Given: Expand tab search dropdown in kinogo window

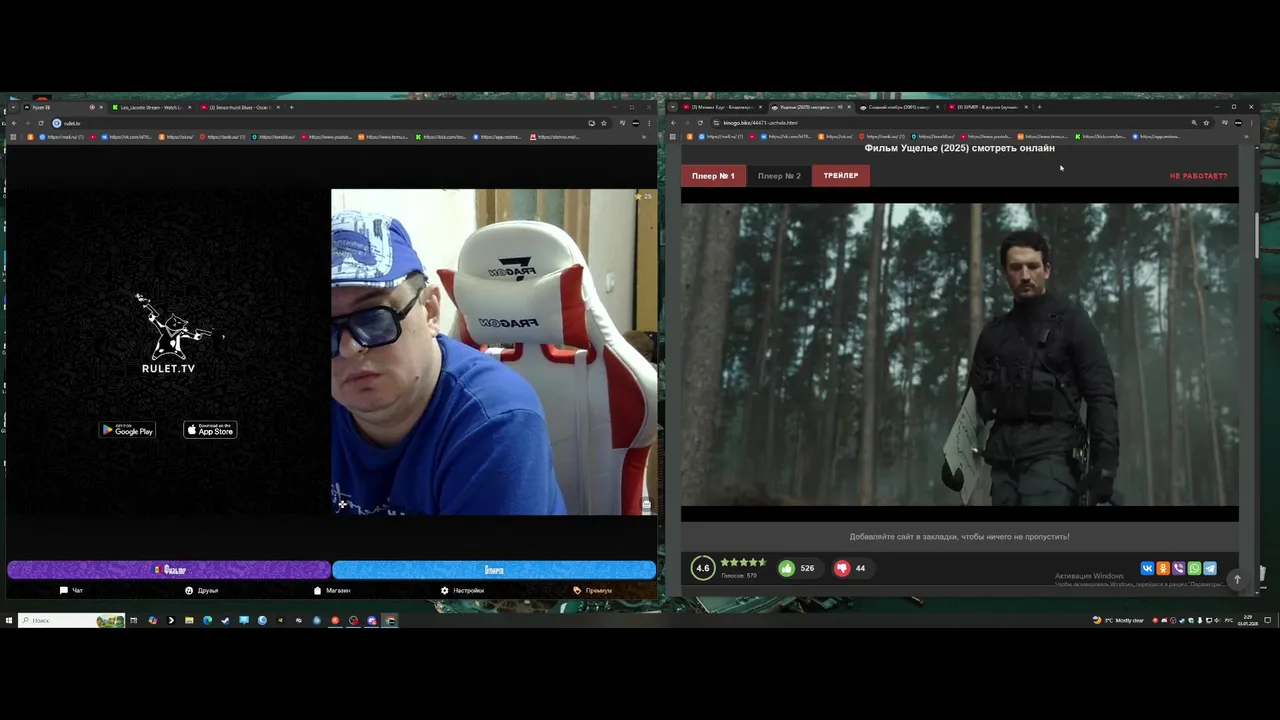Looking at the screenshot, I should tap(673, 107).
